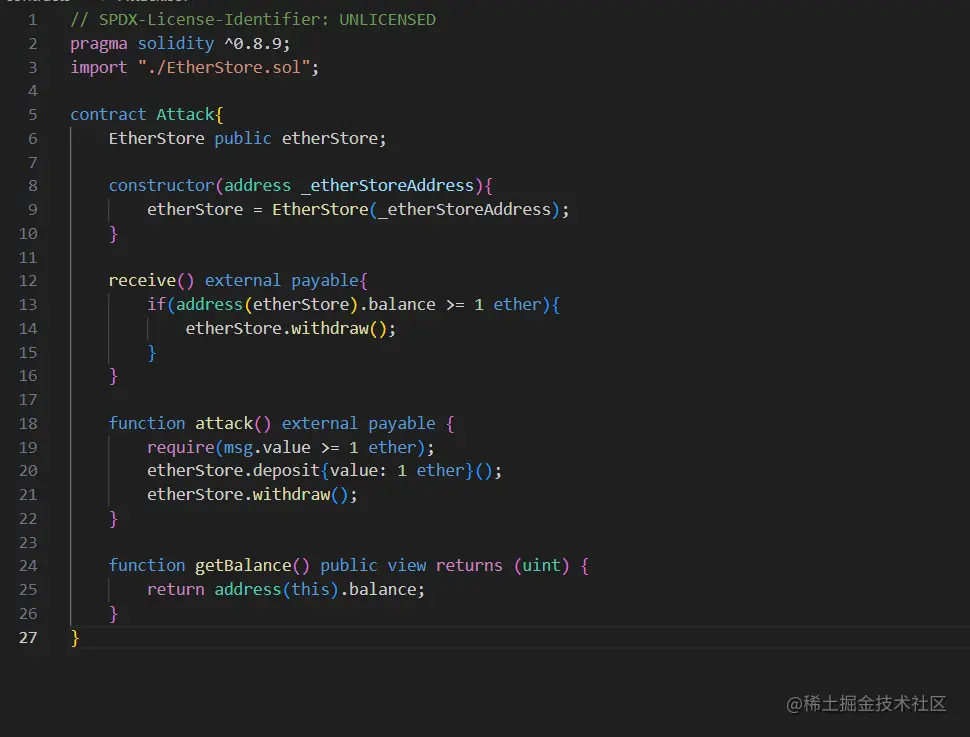Click the SPDX-License-Identifier comment on line 1

pyautogui.click(x=253, y=20)
